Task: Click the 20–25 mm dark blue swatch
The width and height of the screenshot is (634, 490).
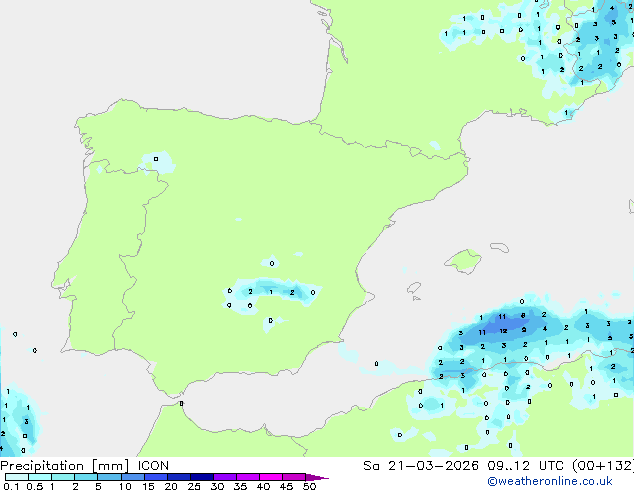Action: click(x=179, y=477)
